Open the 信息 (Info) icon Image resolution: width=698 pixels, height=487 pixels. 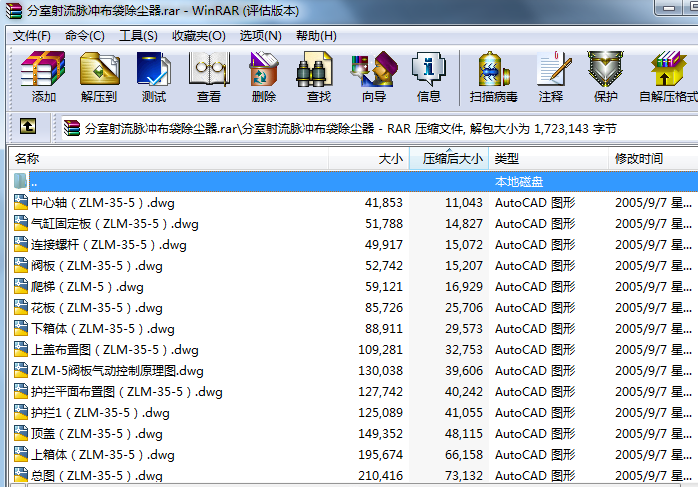click(x=429, y=69)
